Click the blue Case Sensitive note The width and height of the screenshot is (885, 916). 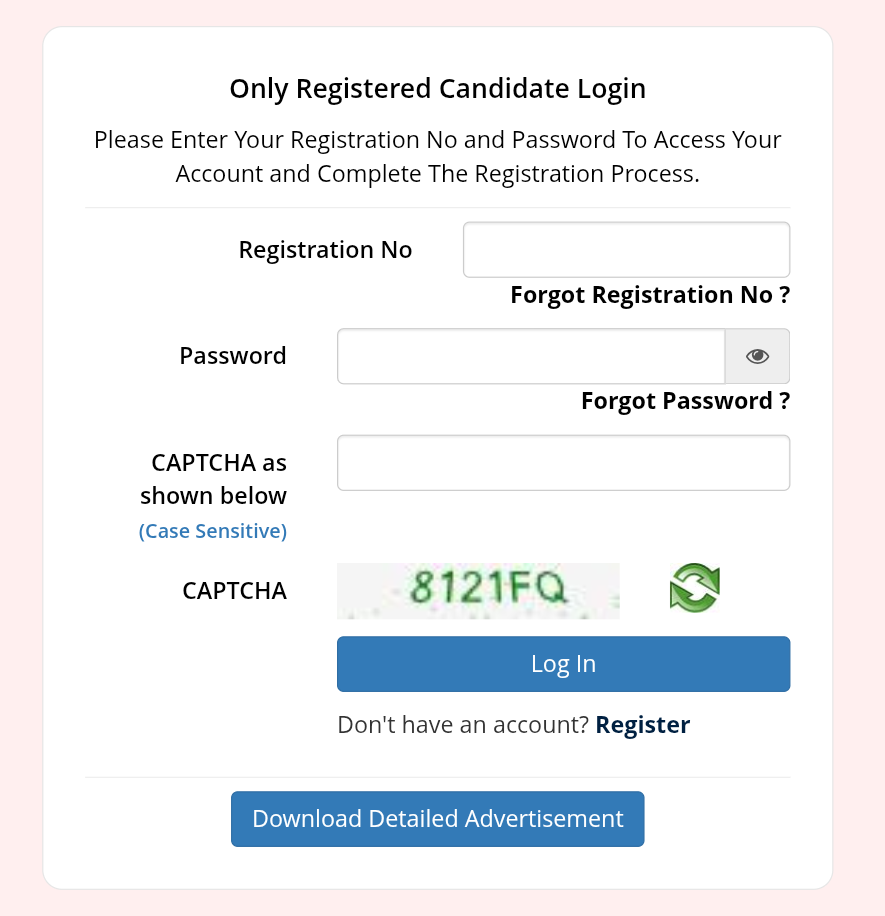coord(213,531)
